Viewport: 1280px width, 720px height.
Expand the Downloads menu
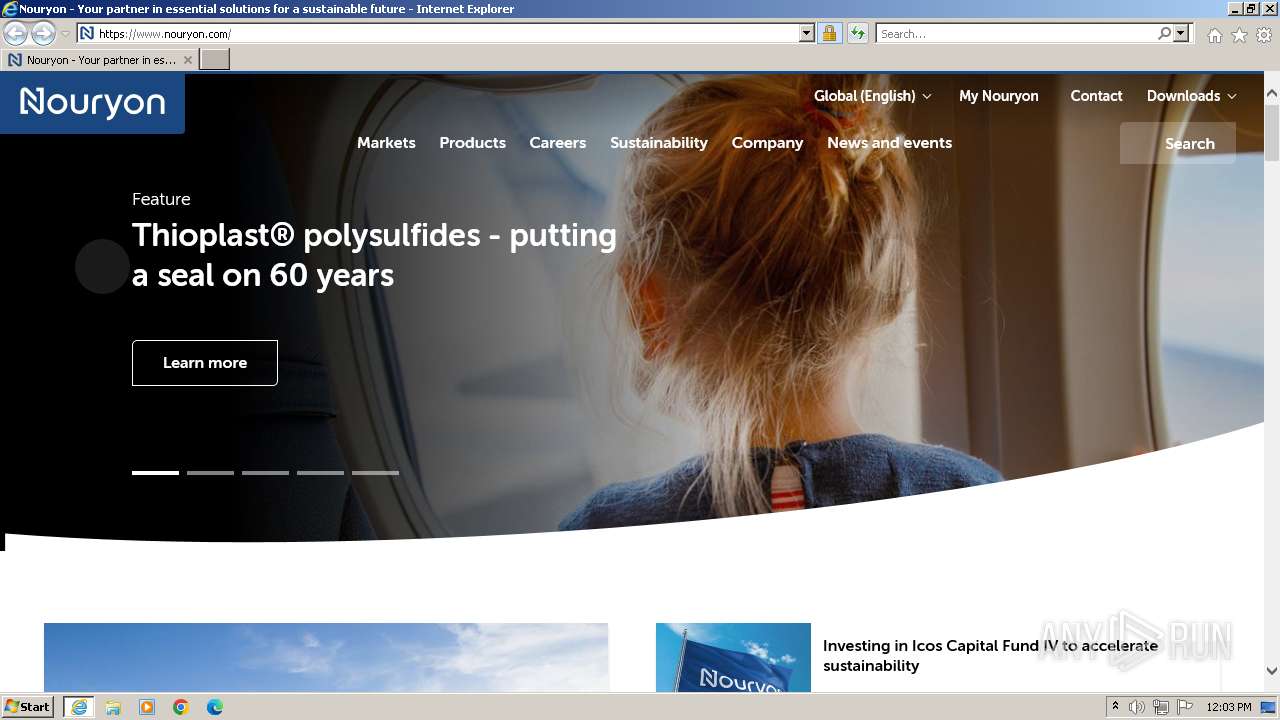pyautogui.click(x=1191, y=96)
